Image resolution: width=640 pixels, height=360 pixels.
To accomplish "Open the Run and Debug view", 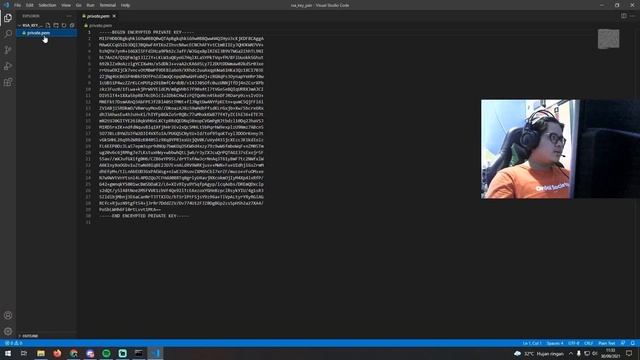I will (8, 66).
